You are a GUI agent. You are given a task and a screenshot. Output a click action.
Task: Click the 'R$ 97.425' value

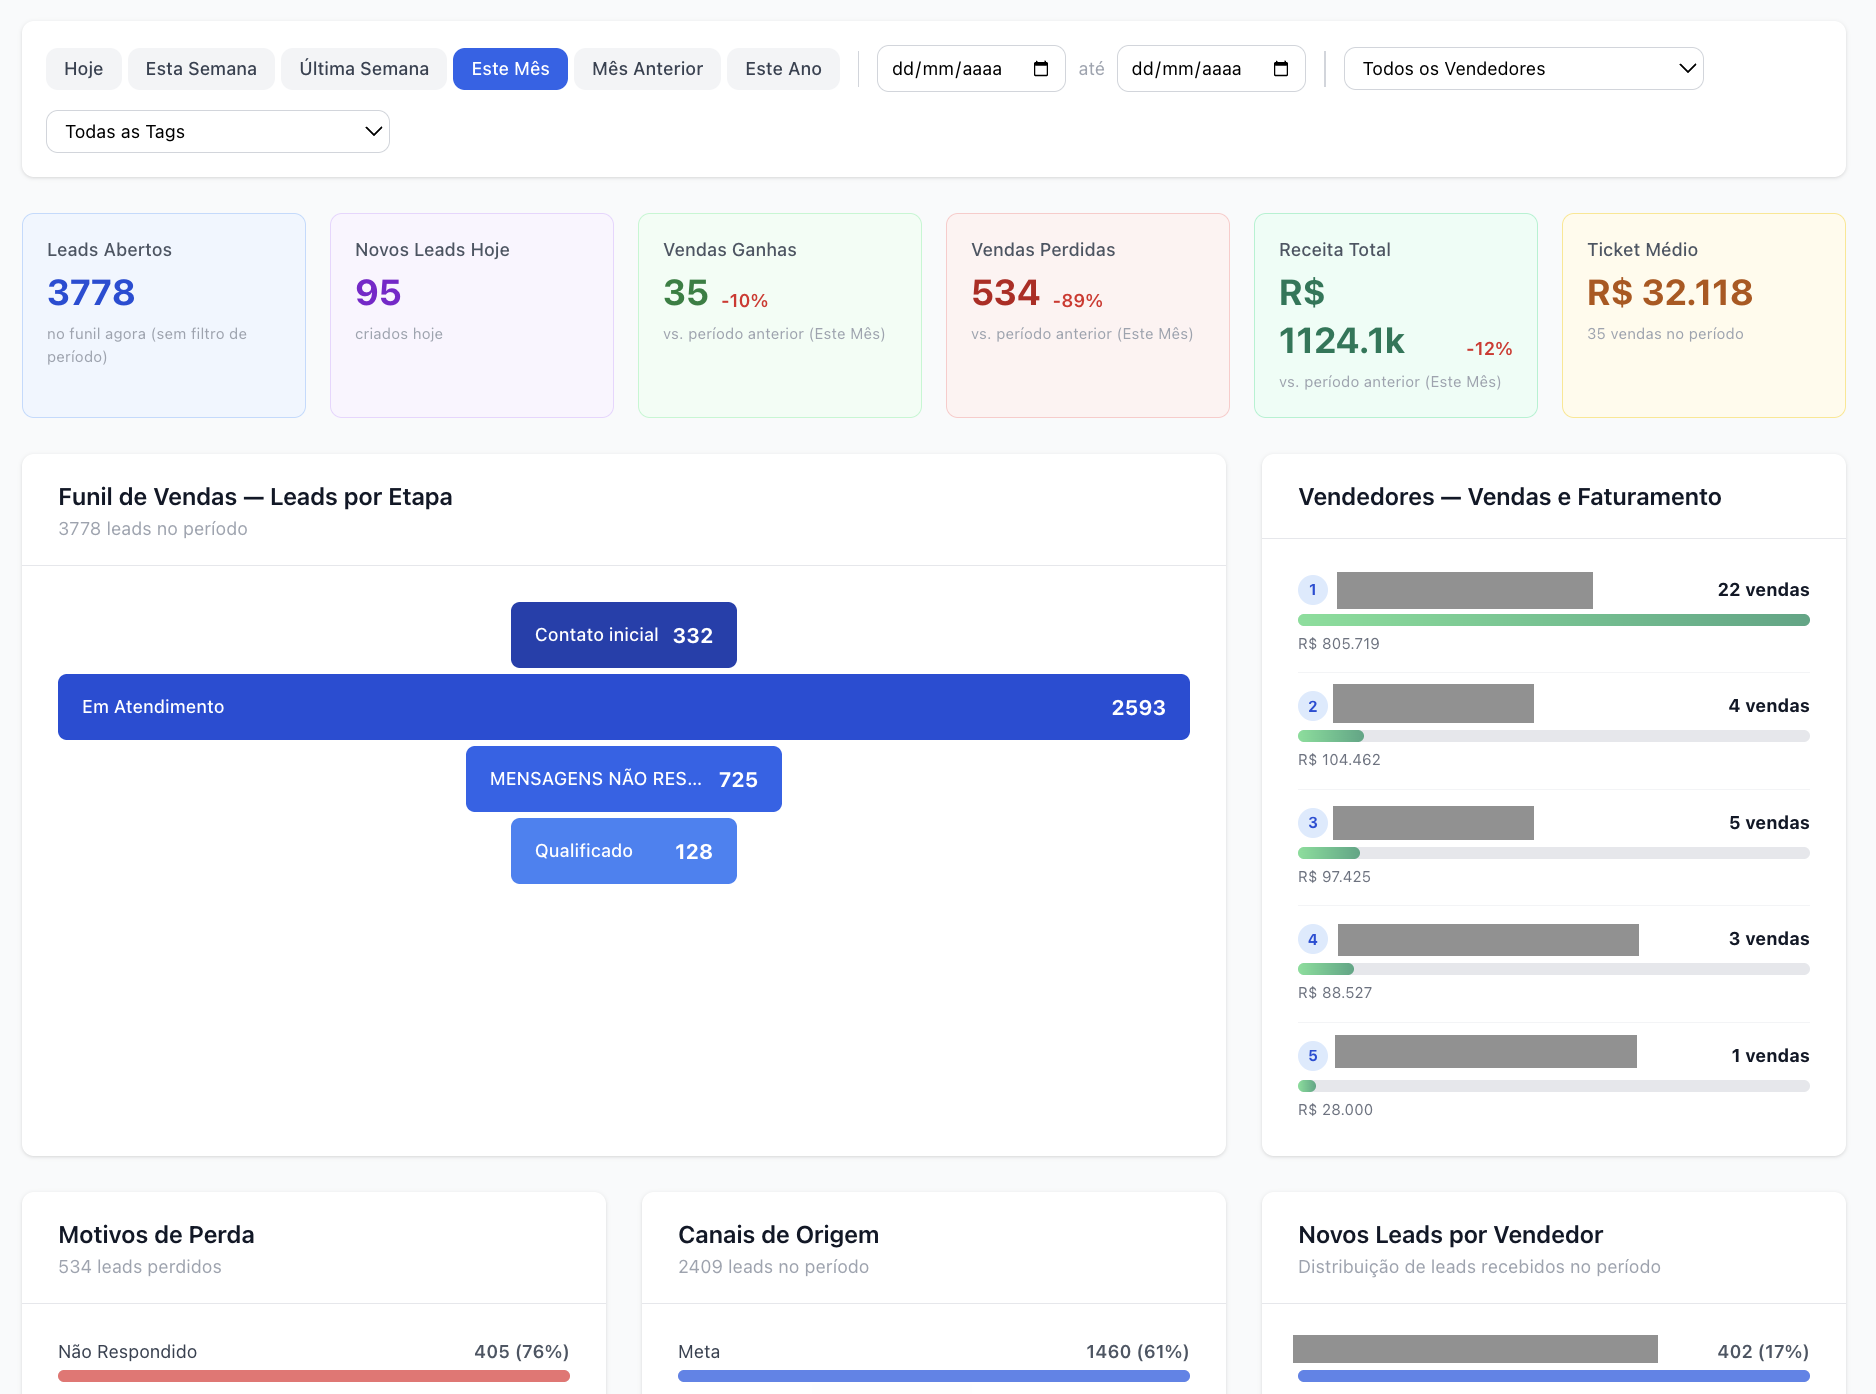pos(1334,877)
